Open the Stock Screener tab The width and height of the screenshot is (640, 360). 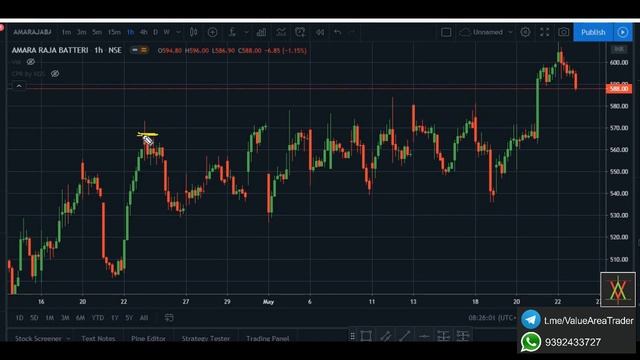pos(38,338)
